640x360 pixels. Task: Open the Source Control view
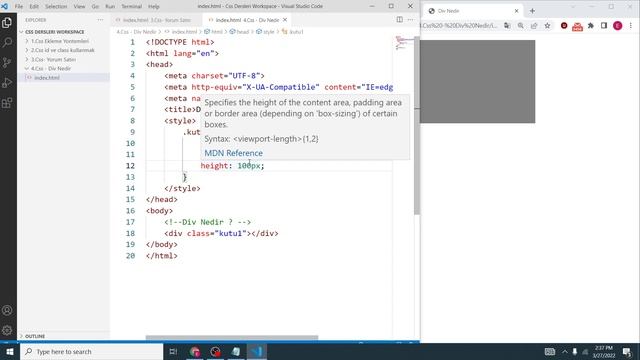click(7, 62)
